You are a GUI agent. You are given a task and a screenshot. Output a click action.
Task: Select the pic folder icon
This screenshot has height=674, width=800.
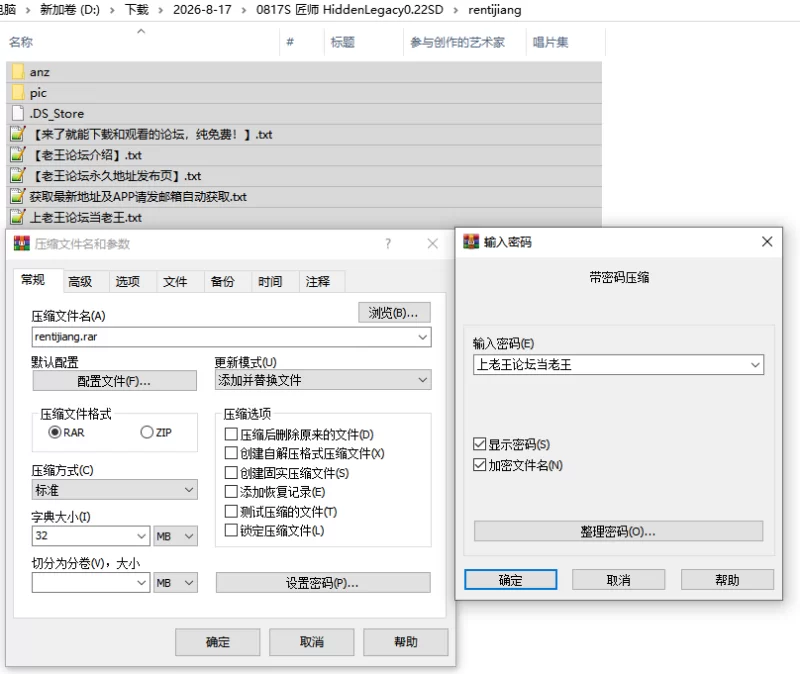(18, 93)
